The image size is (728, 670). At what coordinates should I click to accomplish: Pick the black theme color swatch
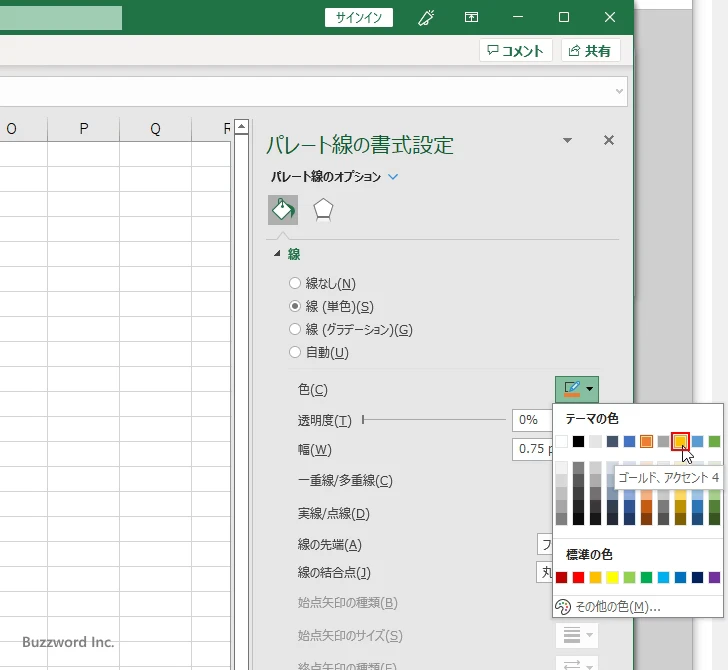578,441
